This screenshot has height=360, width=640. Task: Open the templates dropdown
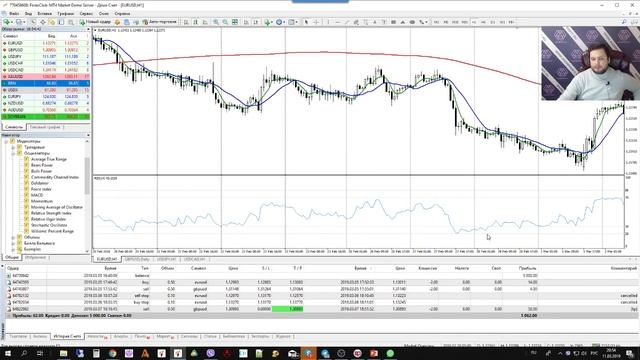[x=293, y=22]
